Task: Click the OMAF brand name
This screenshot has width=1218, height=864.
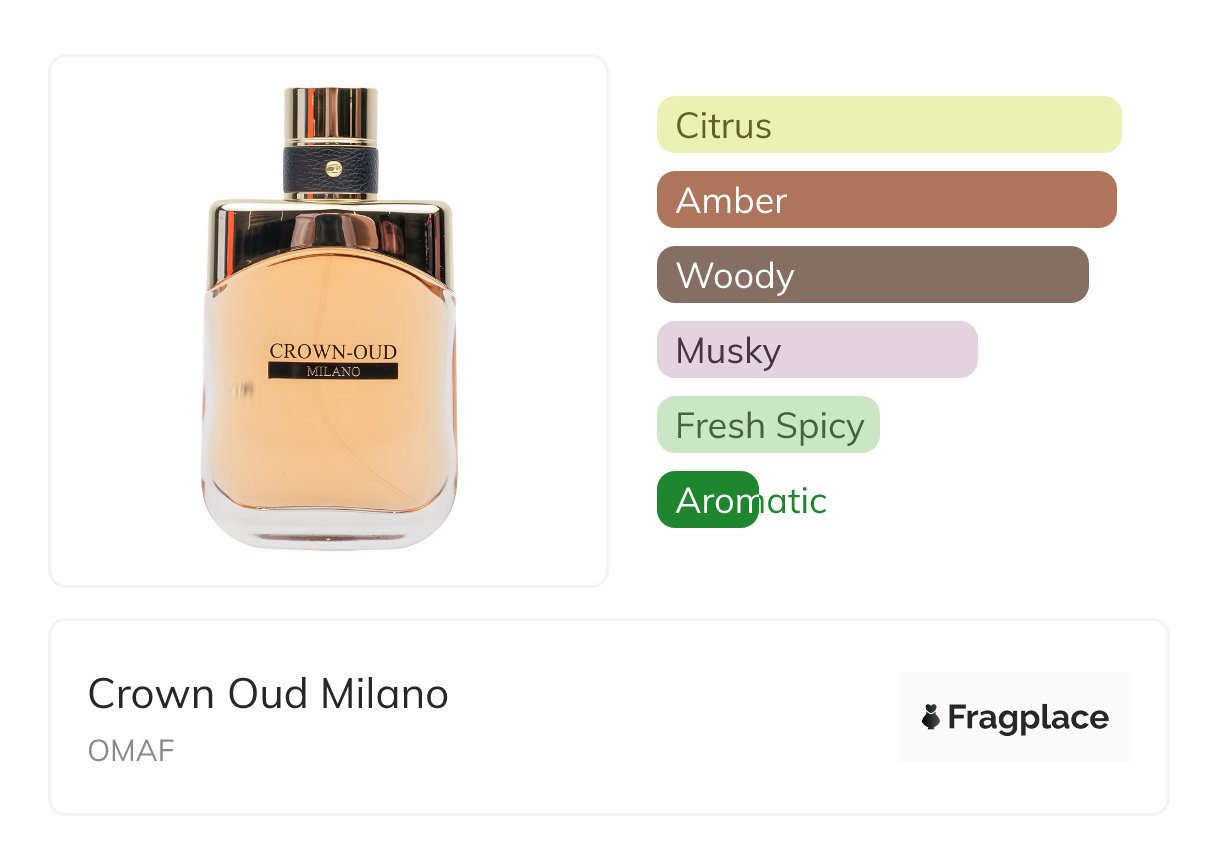Action: click(131, 750)
